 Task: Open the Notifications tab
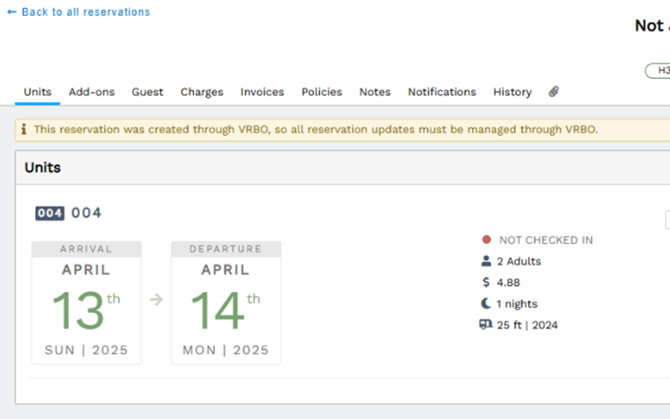[x=442, y=92]
